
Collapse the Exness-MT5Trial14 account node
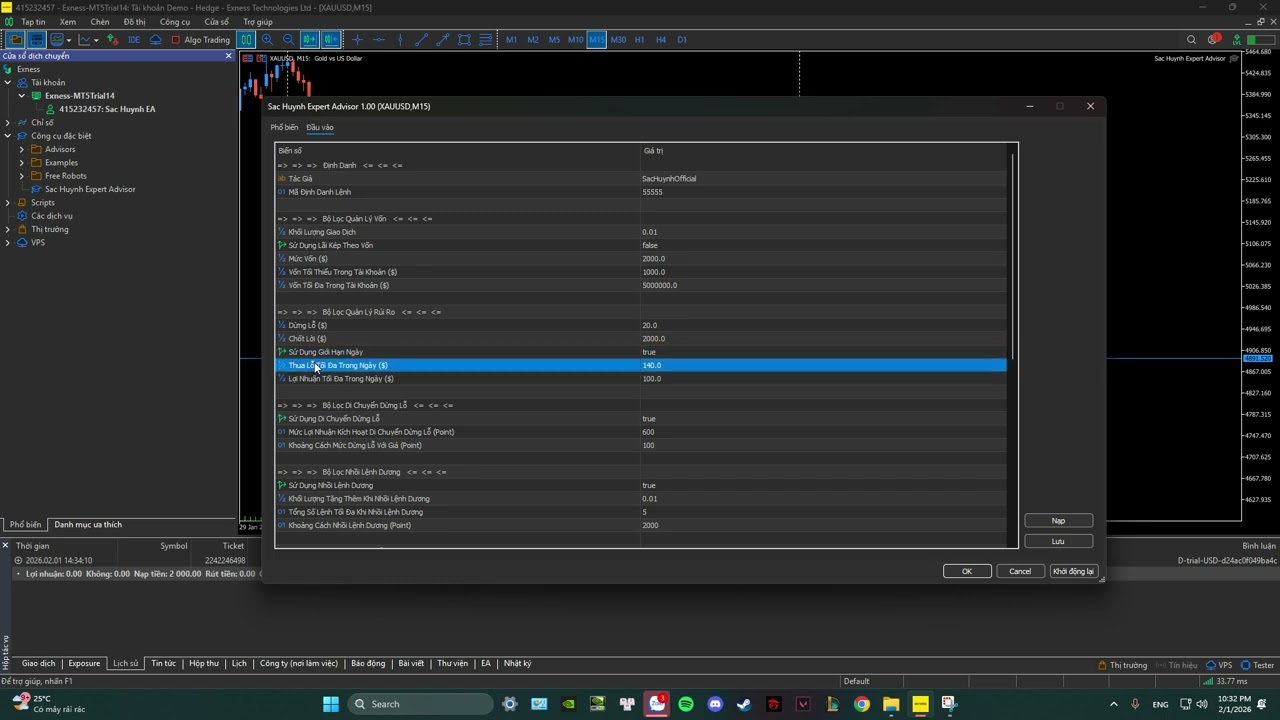[x=22, y=96]
